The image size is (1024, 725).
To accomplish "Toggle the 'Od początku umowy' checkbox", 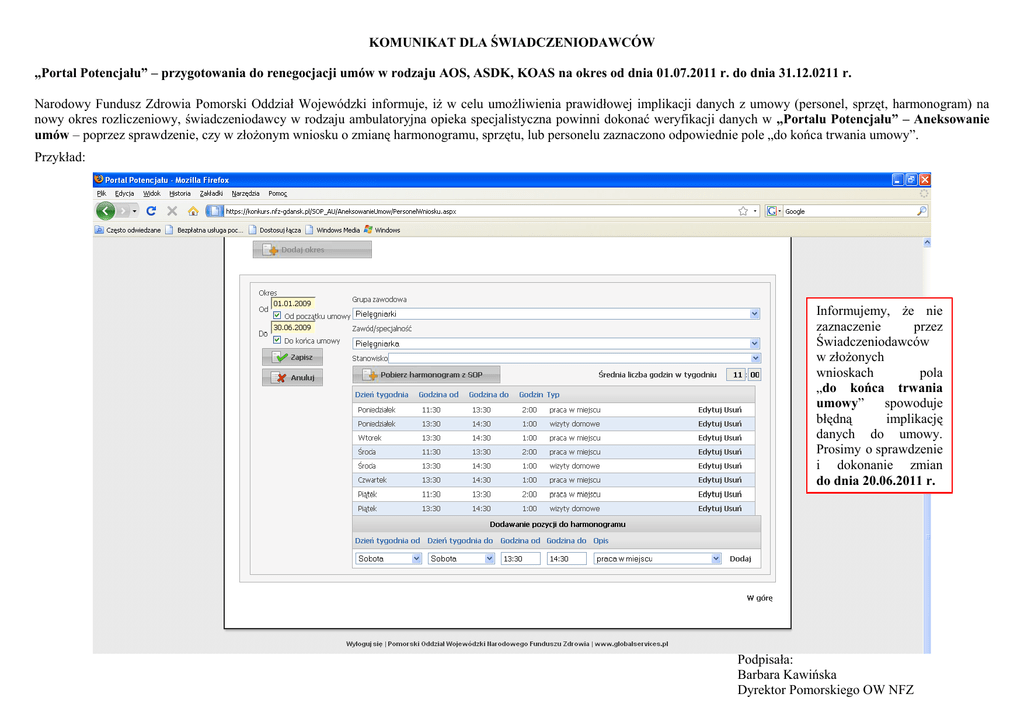I will click(x=277, y=316).
